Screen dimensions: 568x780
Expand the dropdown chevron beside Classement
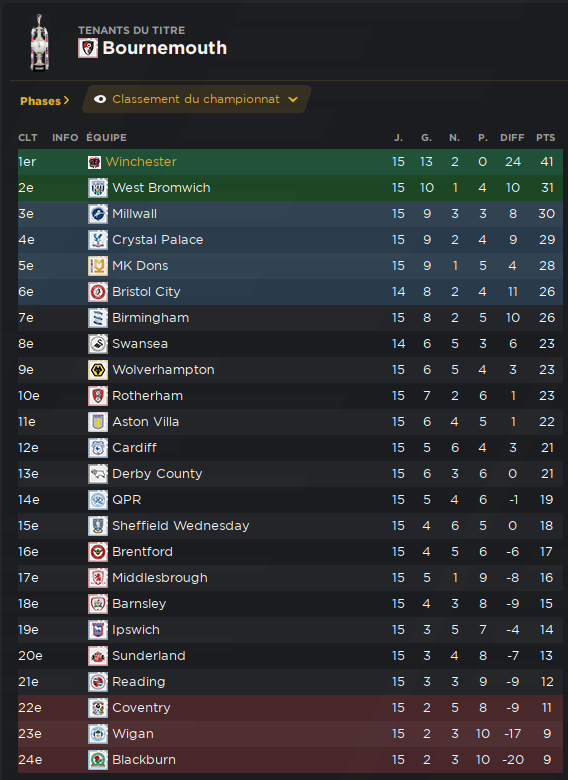(293, 99)
